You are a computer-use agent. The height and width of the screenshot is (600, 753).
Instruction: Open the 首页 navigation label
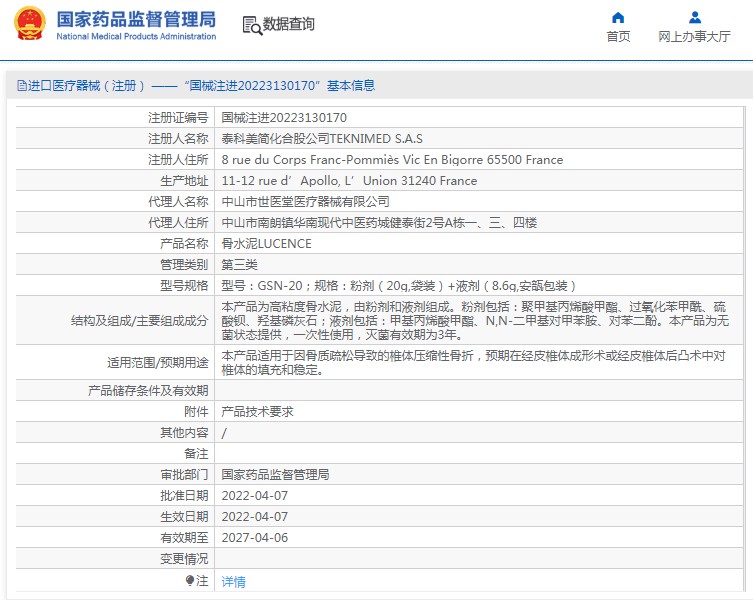click(618, 37)
